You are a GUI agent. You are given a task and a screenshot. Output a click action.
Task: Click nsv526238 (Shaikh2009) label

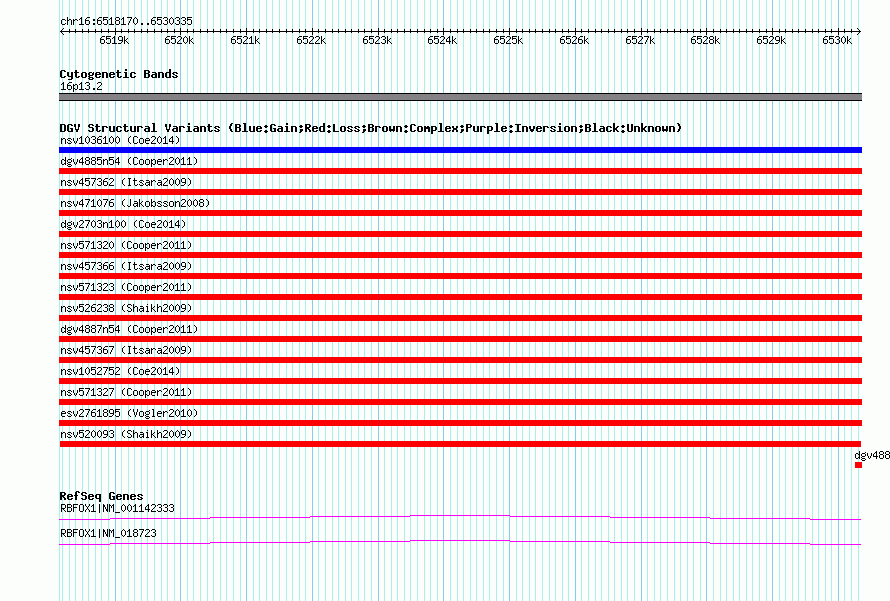click(126, 308)
